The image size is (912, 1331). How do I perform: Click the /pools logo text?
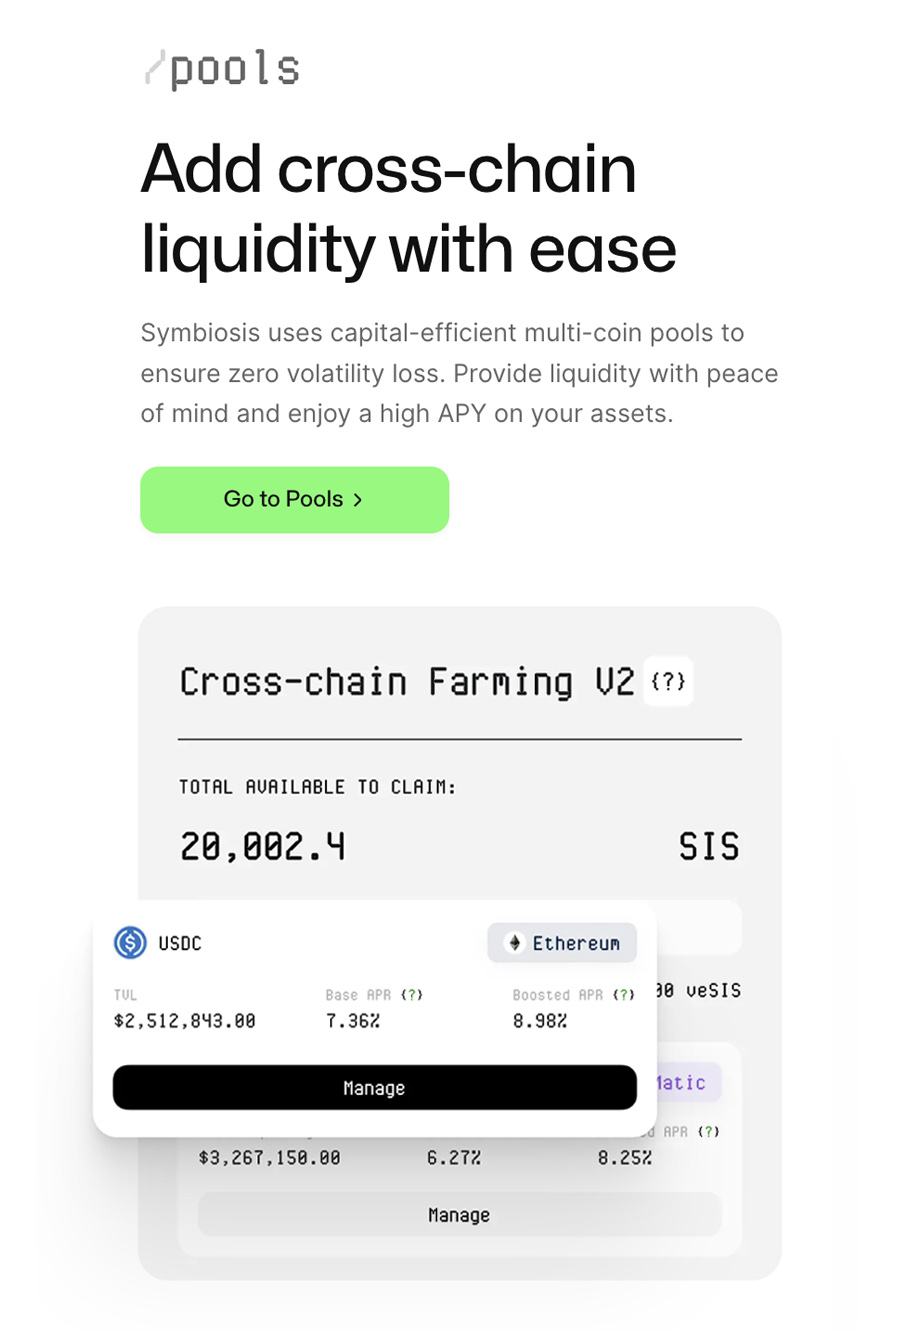click(x=223, y=69)
